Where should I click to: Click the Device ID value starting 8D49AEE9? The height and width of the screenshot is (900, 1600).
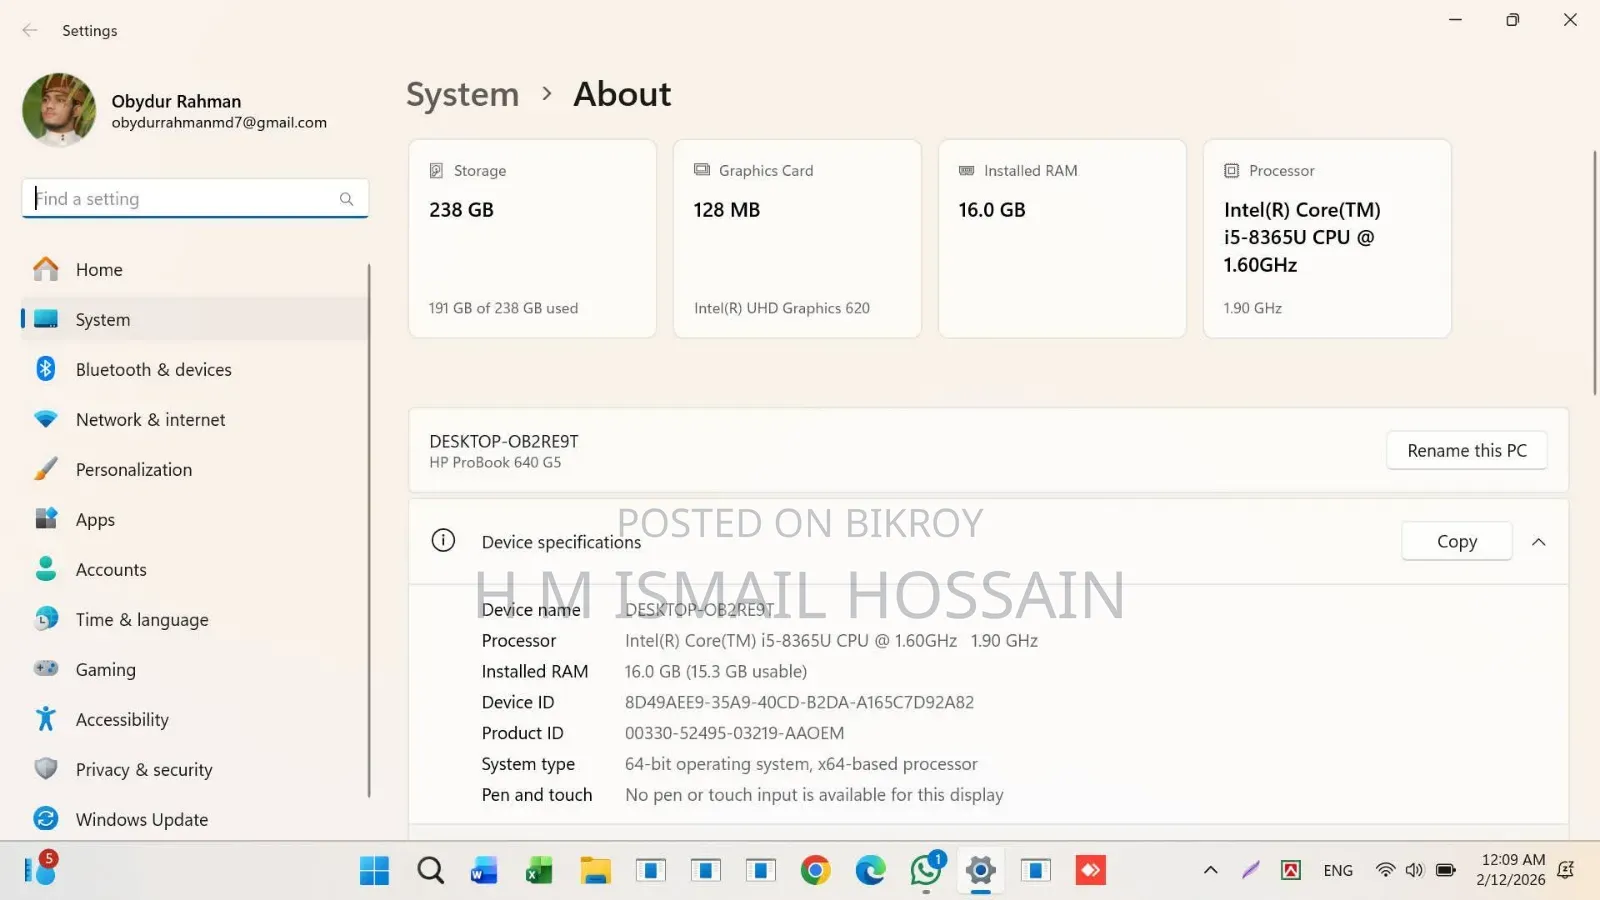pyautogui.click(x=799, y=702)
